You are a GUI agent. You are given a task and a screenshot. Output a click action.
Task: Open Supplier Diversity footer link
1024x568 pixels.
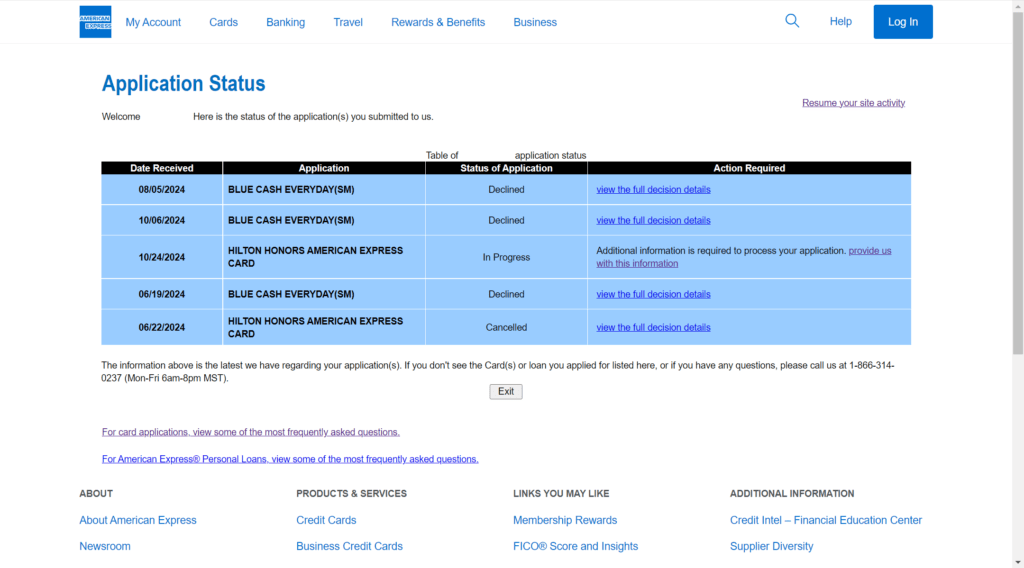pos(771,546)
